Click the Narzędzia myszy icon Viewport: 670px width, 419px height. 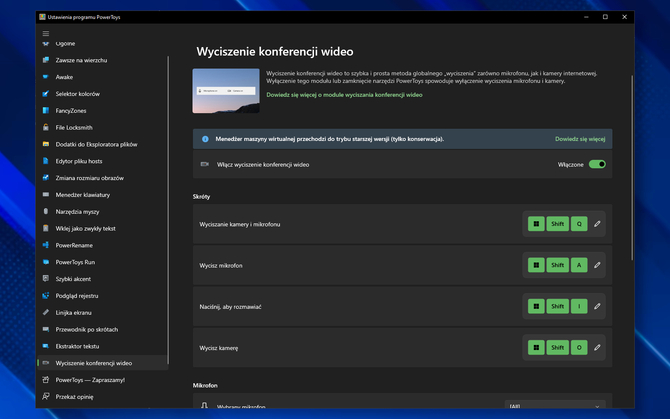pyautogui.click(x=46, y=211)
